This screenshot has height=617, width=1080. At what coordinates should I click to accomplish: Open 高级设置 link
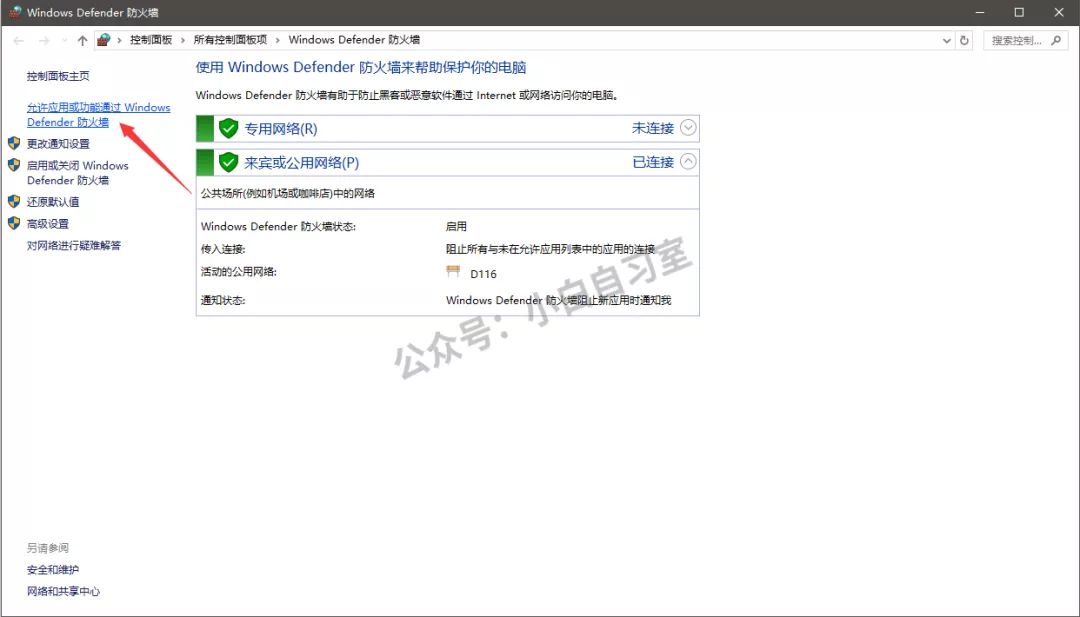pos(48,224)
